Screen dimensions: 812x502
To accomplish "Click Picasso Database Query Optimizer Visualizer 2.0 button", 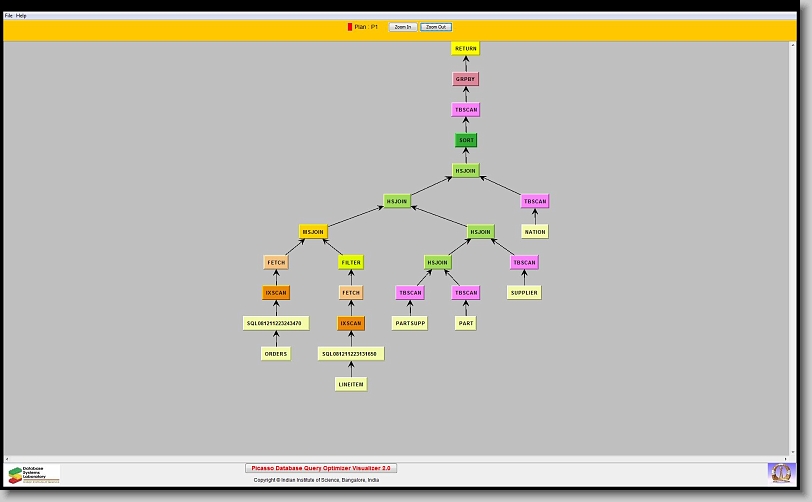I will pyautogui.click(x=321, y=467).
